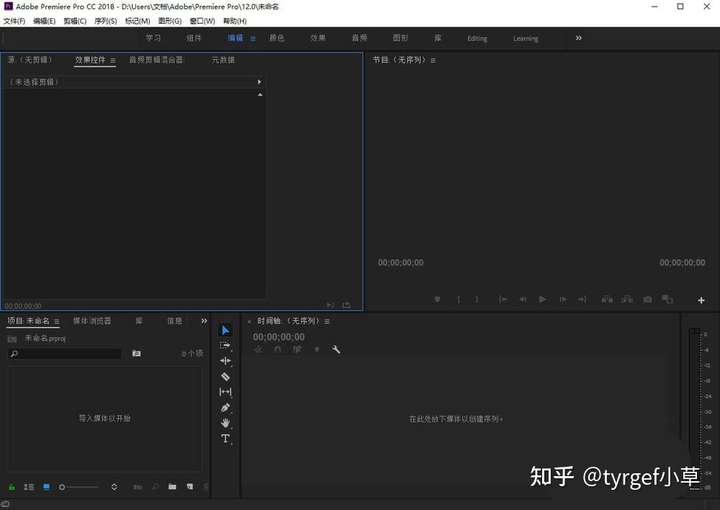Viewport: 720px width, 510px height.
Task: Select the Hand tool
Action: point(225,423)
